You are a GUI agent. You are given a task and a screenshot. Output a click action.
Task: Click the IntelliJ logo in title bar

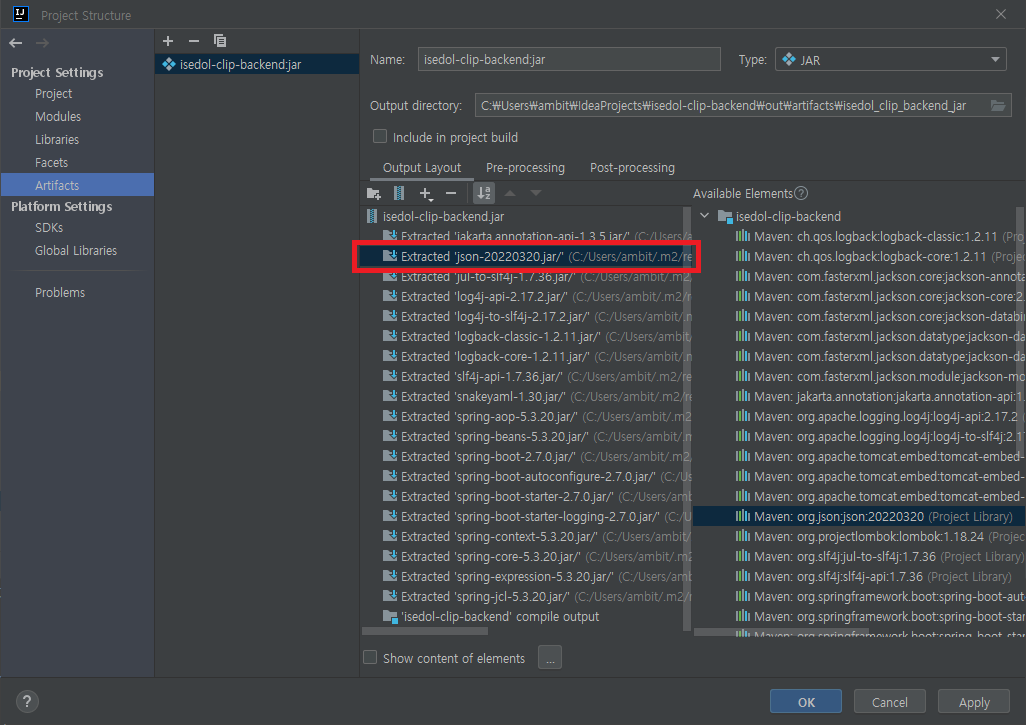coord(20,14)
